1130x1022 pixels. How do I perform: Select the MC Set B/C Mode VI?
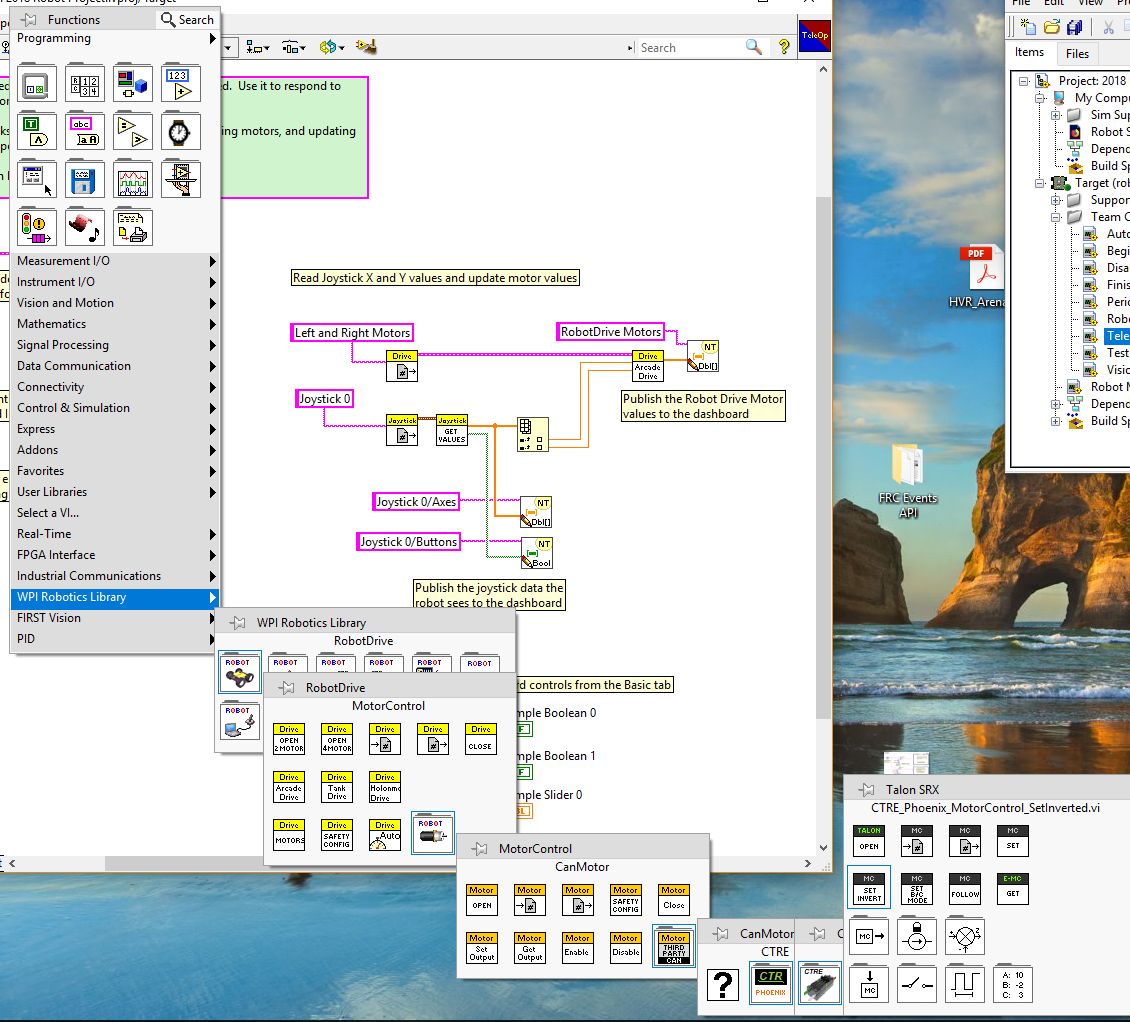pos(917,889)
